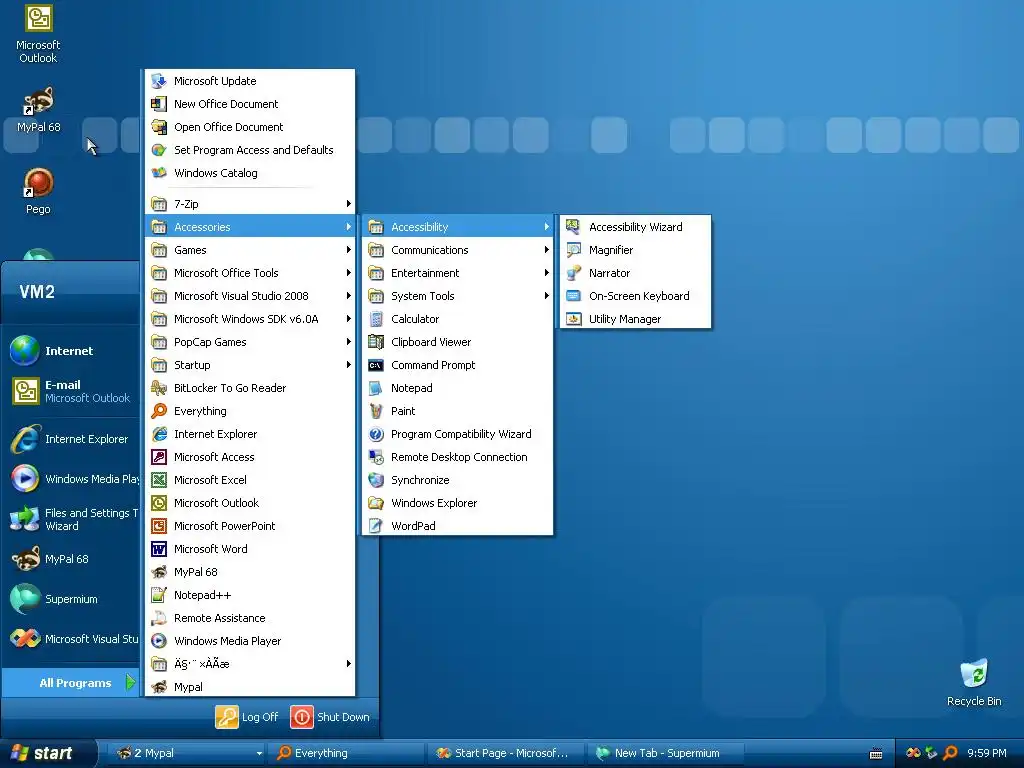Click the WordPad icon

click(x=376, y=526)
